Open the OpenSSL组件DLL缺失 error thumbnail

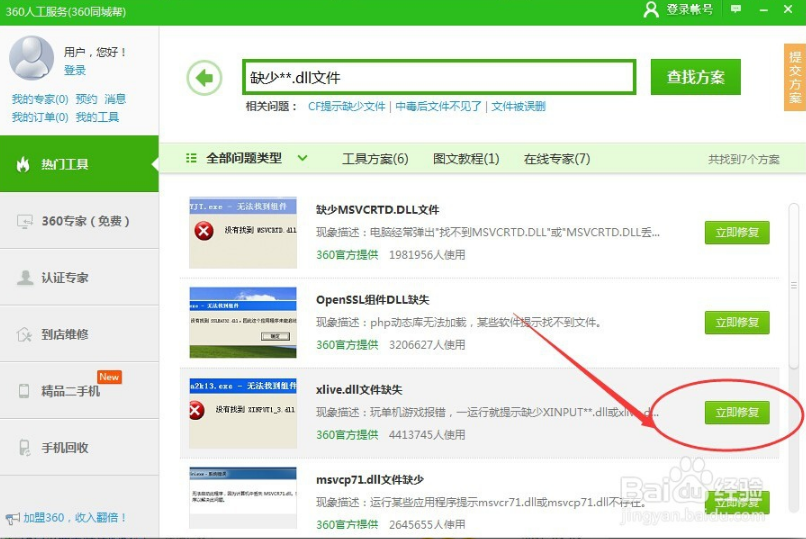tap(243, 322)
